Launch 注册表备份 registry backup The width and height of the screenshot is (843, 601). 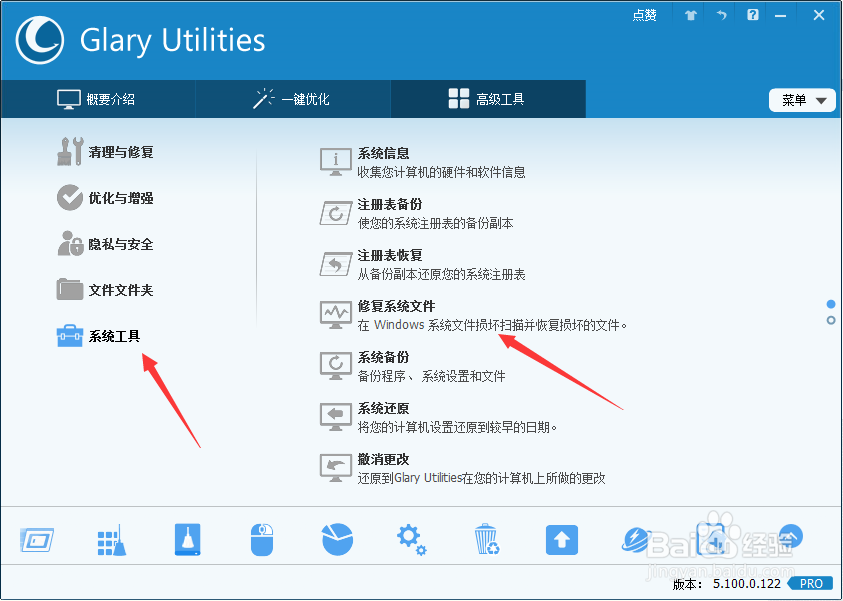pos(417,213)
